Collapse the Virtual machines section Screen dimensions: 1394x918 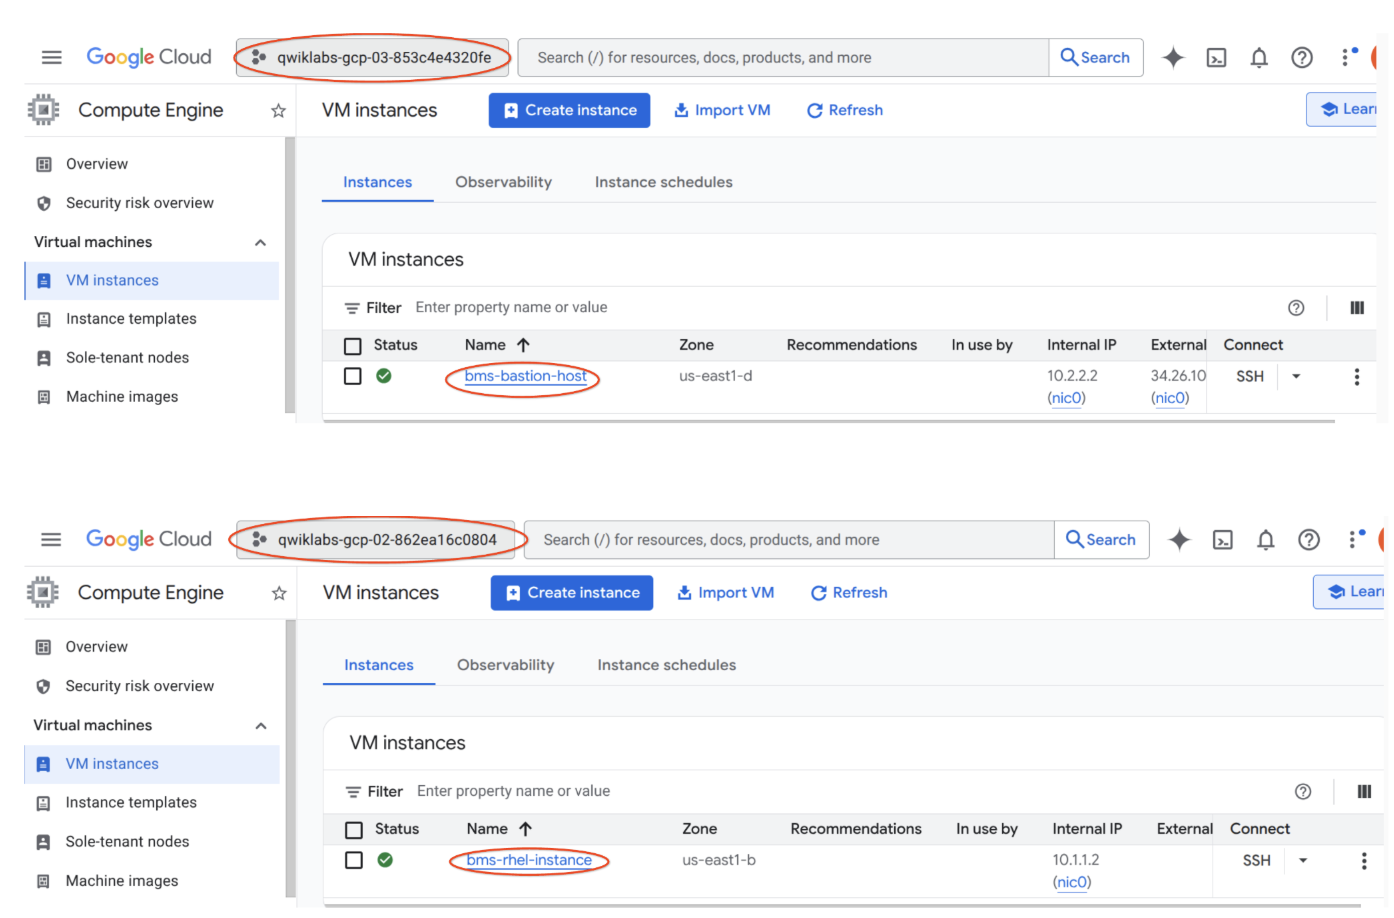(260, 241)
